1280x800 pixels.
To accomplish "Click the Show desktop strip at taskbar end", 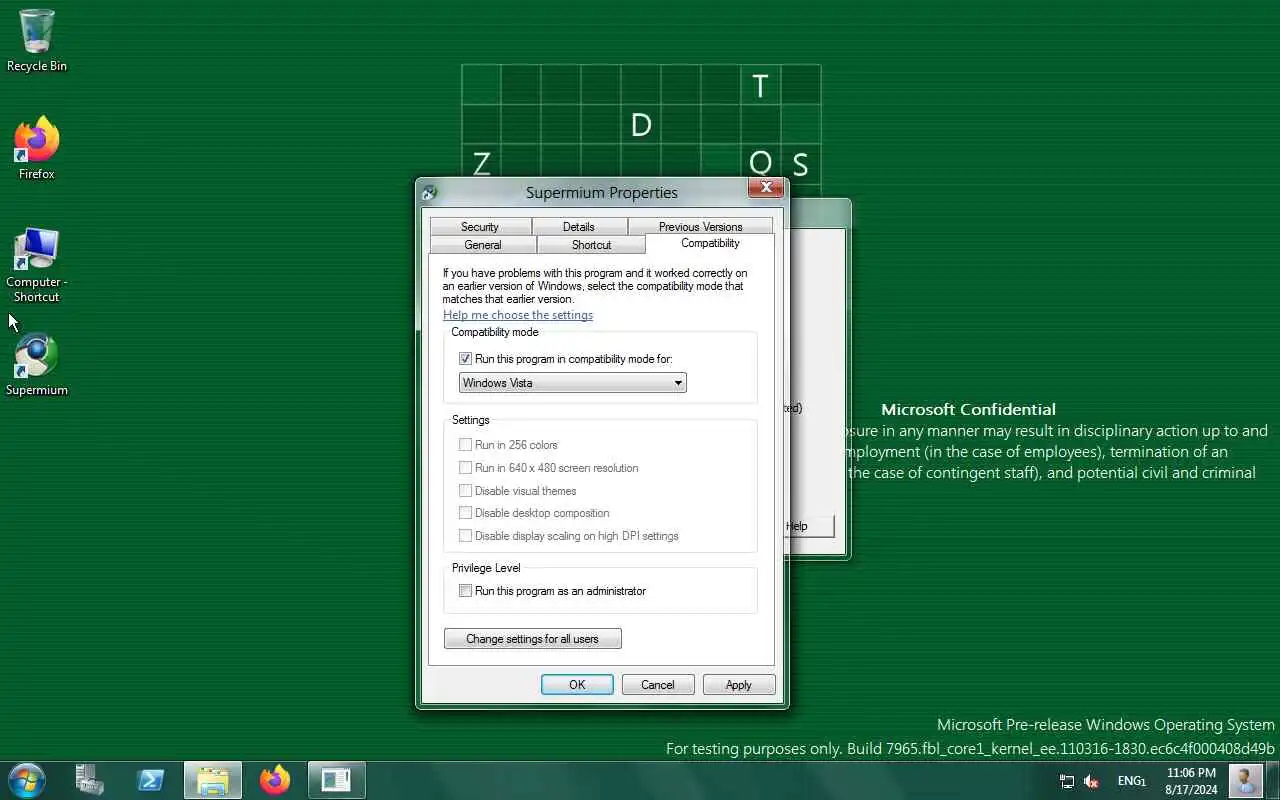I will tap(1273, 780).
